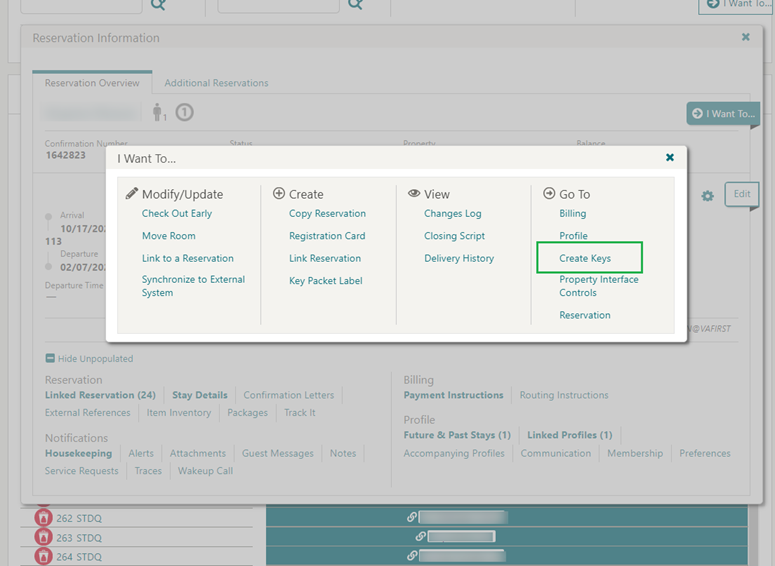Go to Billing
Image resolution: width=775 pixels, height=566 pixels.
pos(572,214)
